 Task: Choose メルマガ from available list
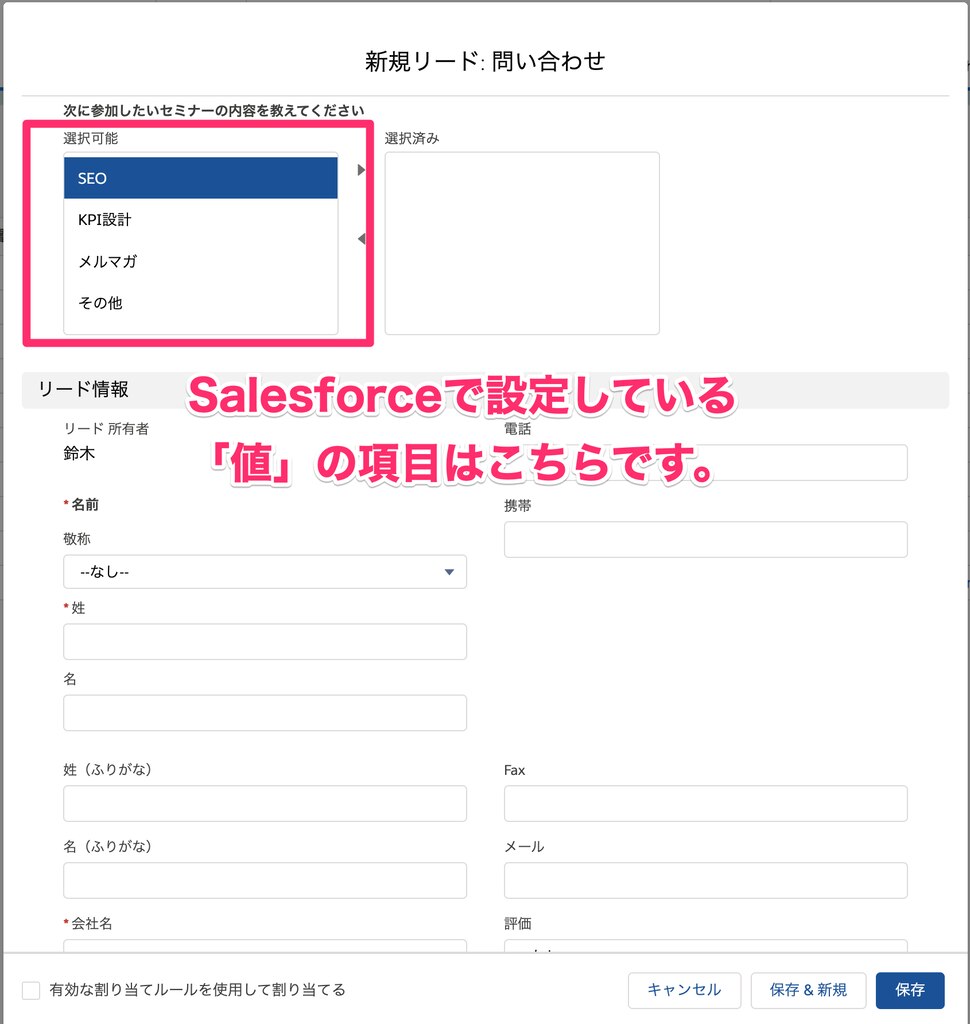click(201, 261)
